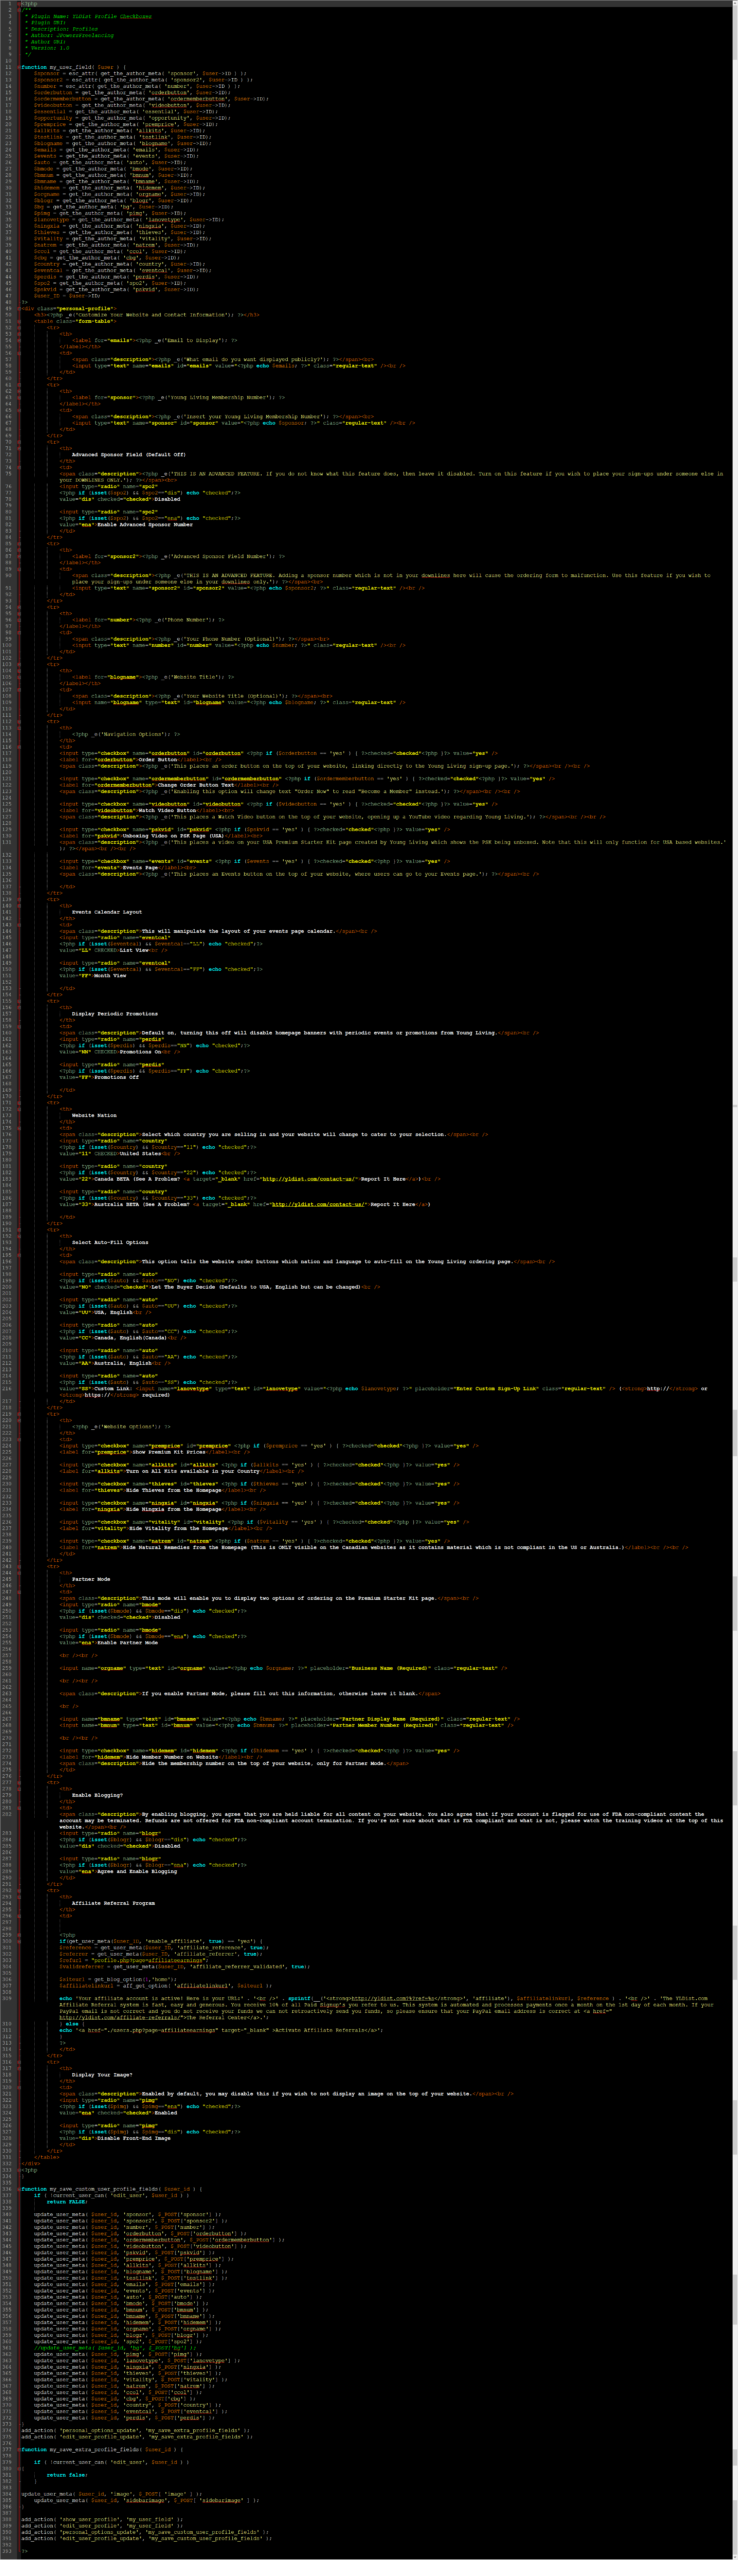Image resolution: width=738 pixels, height=2560 pixels.
Task: Collapse the my_save_custom_user_profile_fields function fold
Action: [19, 2189]
